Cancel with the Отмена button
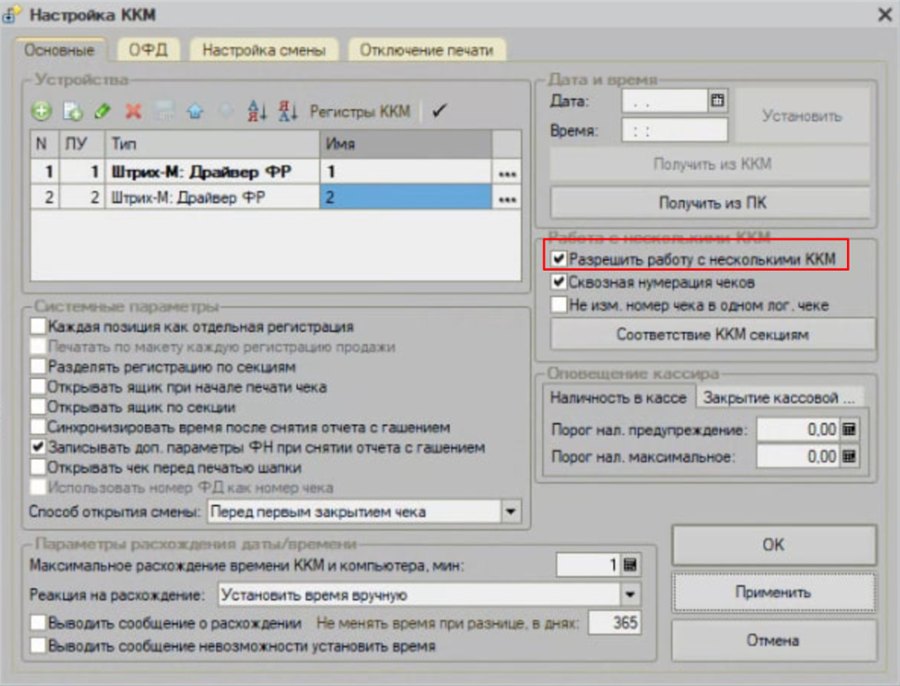 [773, 640]
